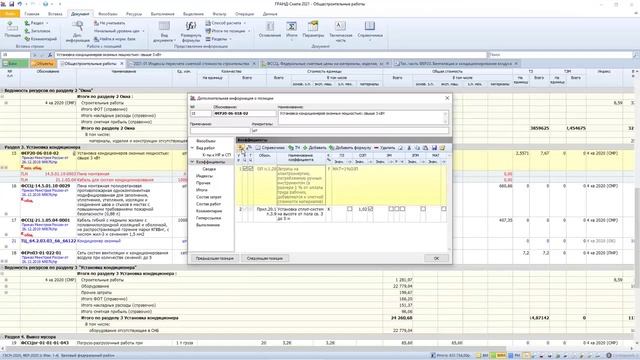Click the formula bar text field
Screen dimensions: 640x360
[270, 54]
